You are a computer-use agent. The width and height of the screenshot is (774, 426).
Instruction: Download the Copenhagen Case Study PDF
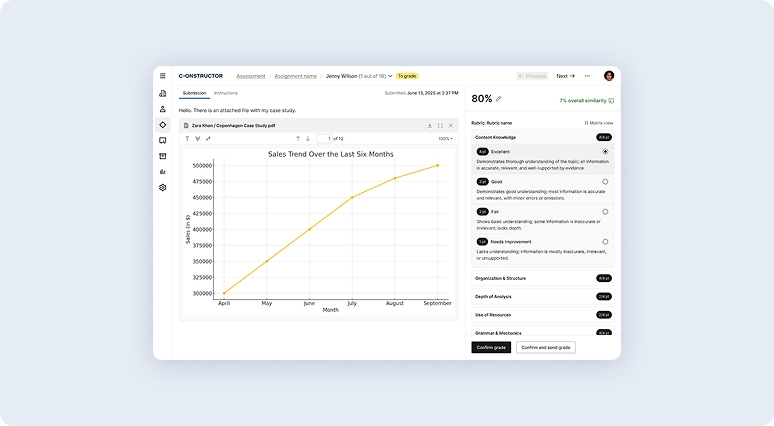(430, 126)
